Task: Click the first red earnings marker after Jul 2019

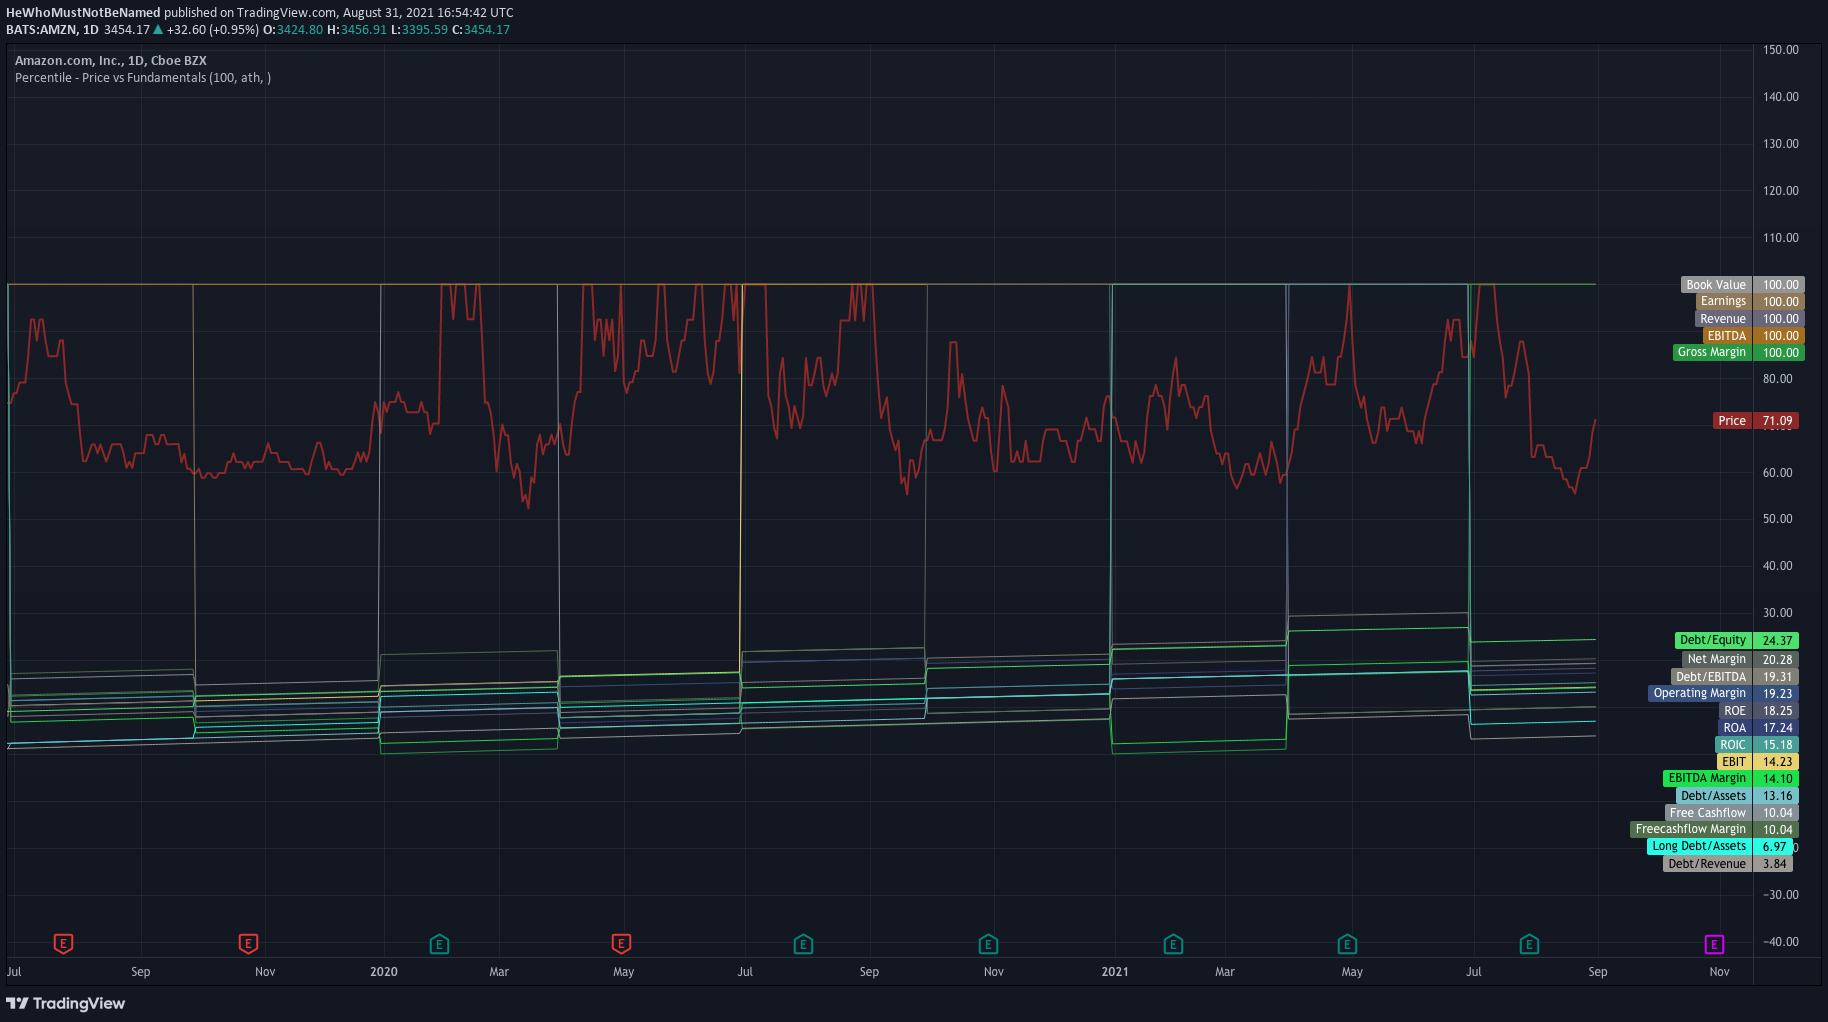Action: click(x=63, y=943)
